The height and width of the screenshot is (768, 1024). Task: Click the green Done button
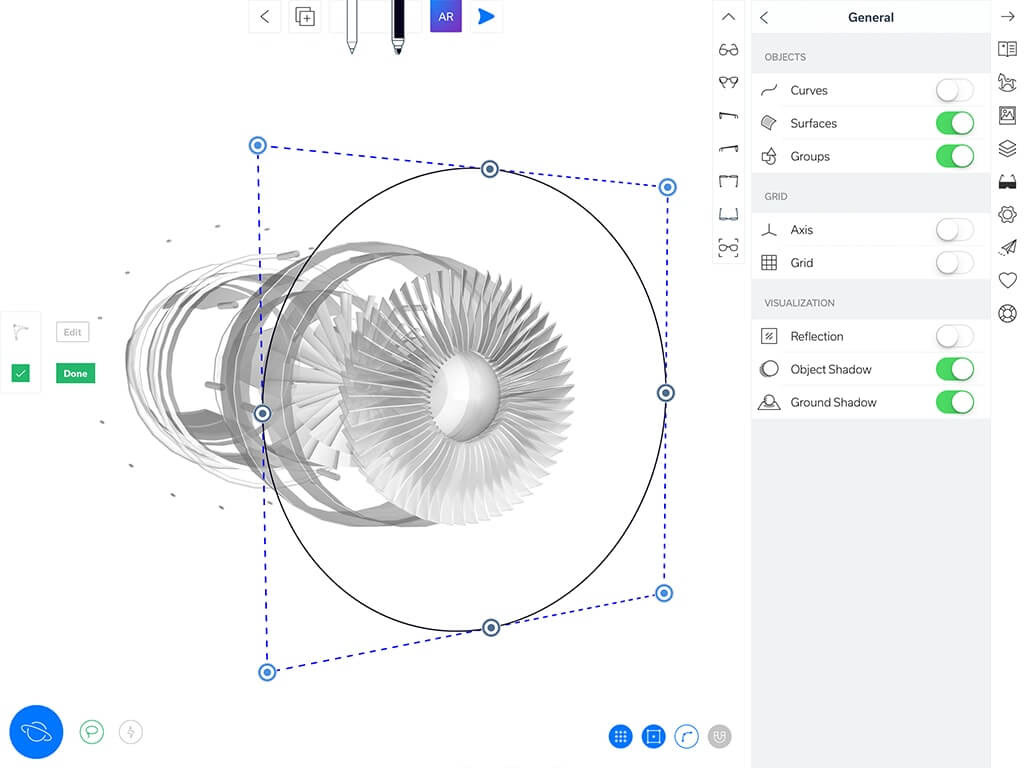(x=75, y=374)
